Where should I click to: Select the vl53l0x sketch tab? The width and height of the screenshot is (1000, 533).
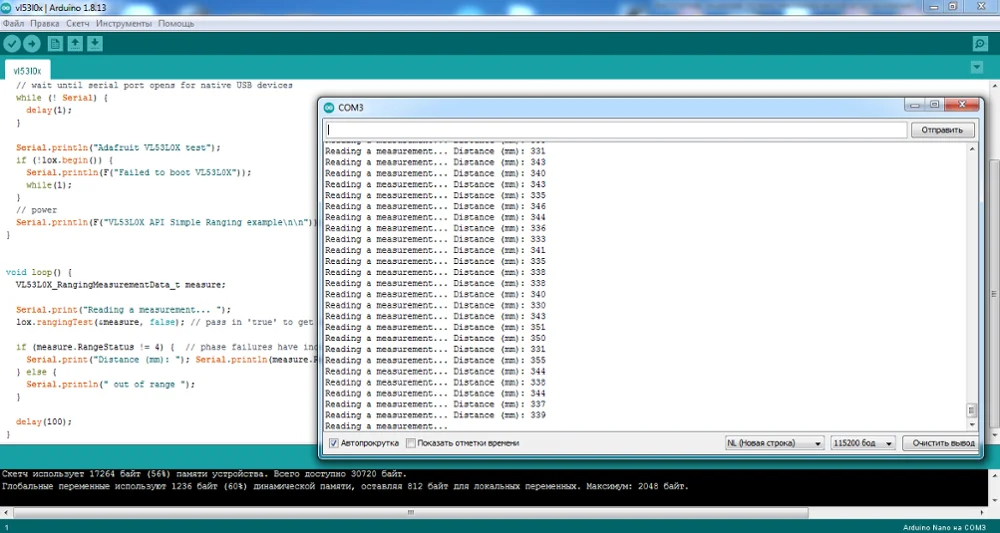[27, 71]
